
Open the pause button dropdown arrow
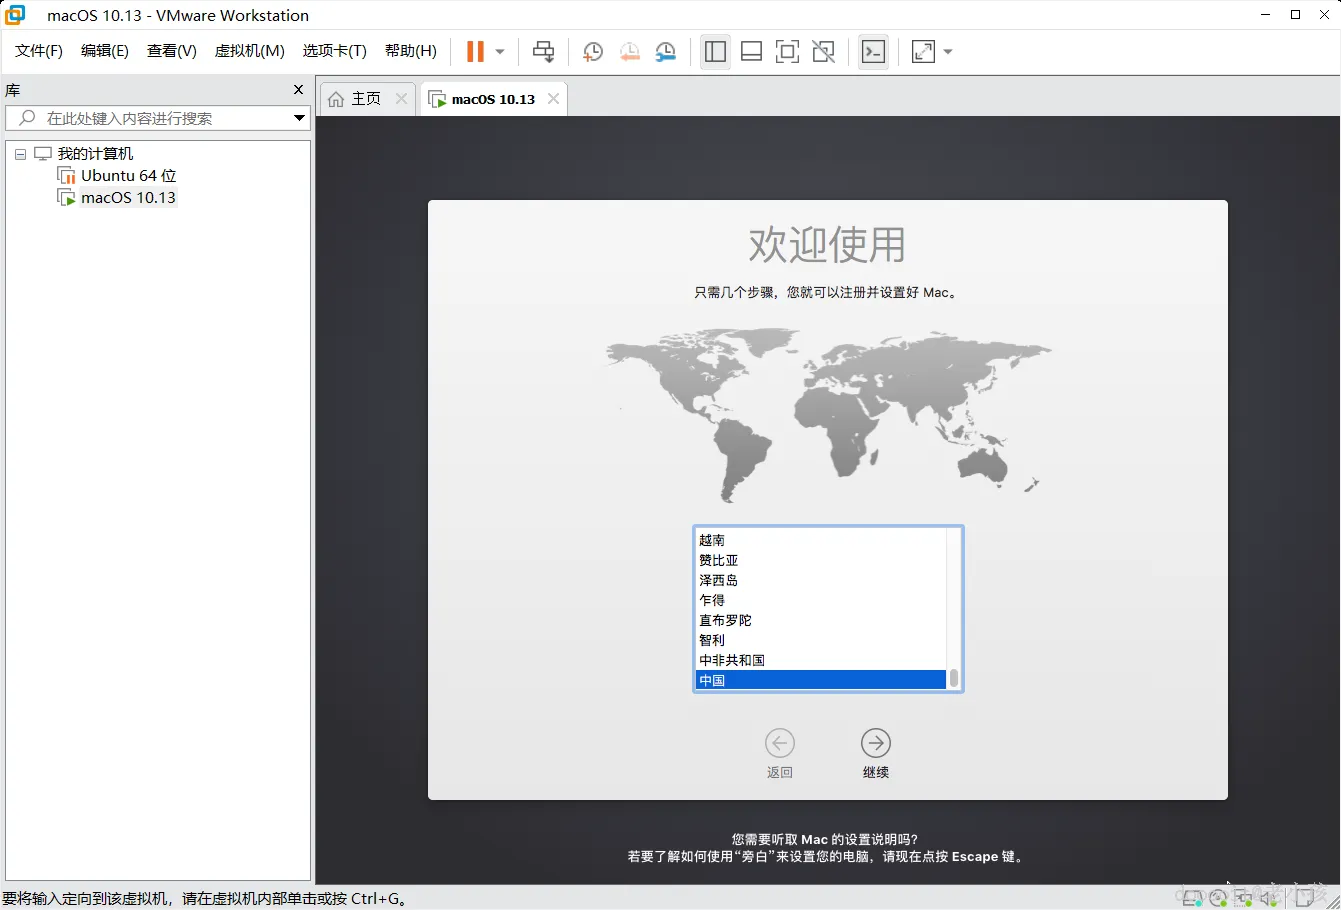coord(497,52)
